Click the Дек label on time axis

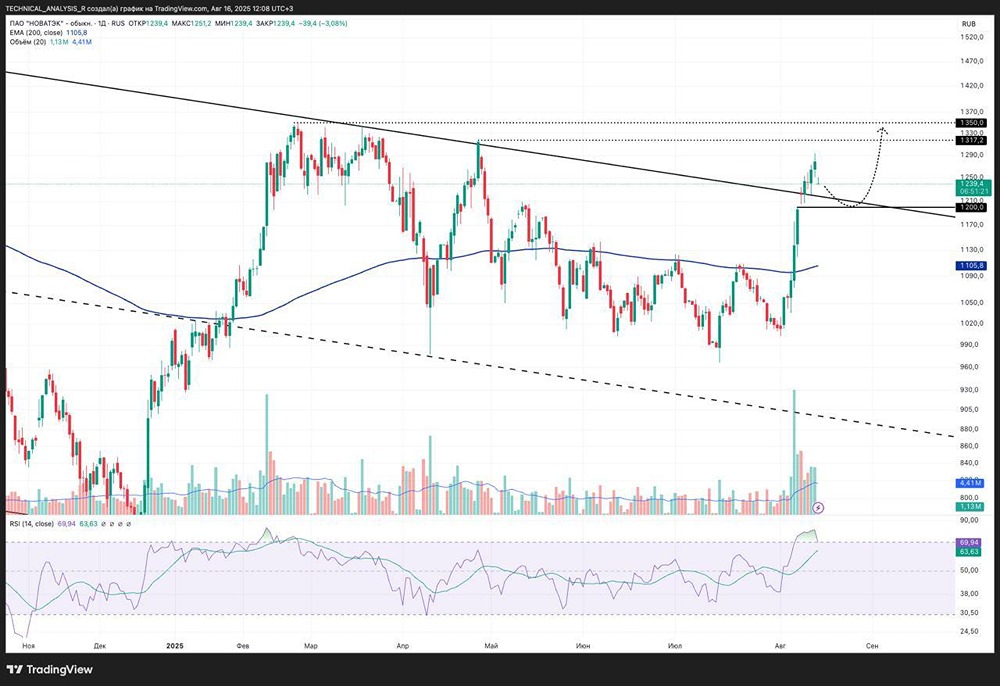click(x=99, y=646)
